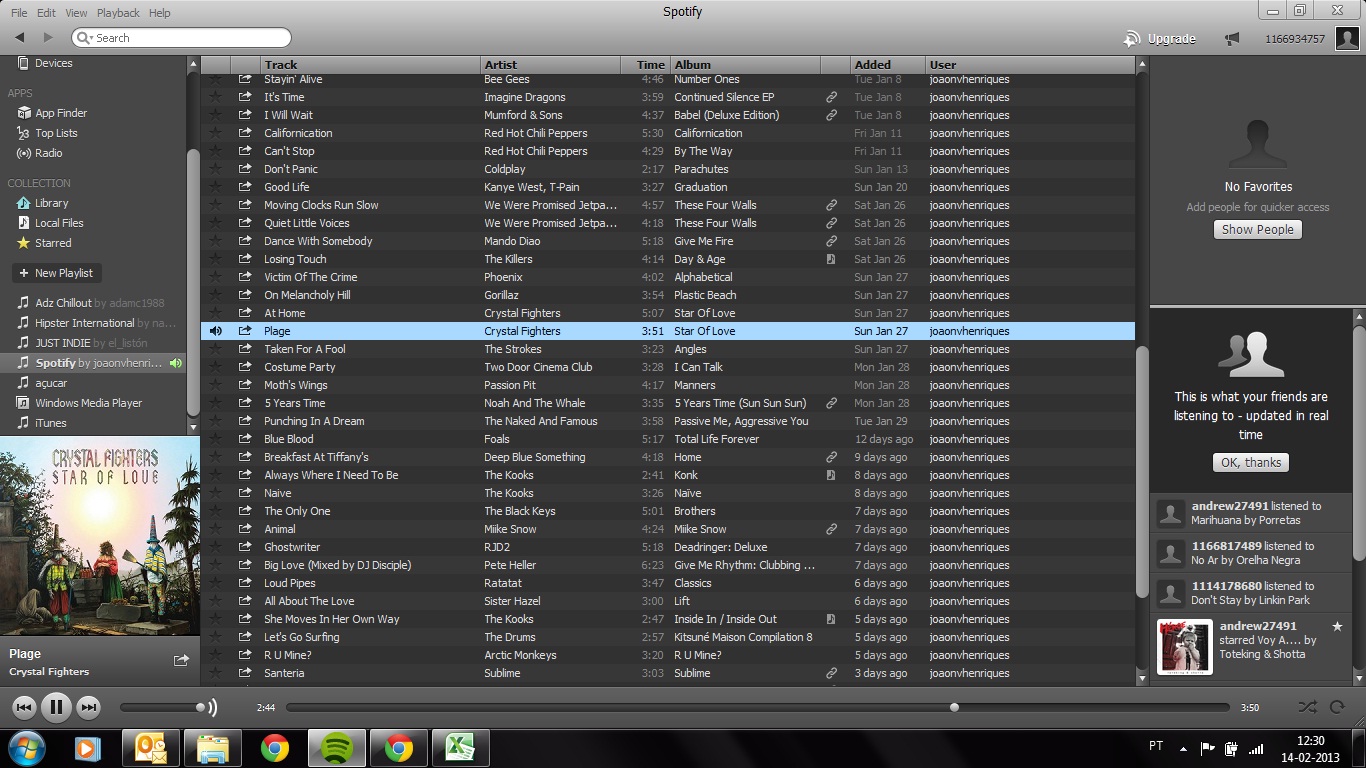
Task: Star the track Can't Stop
Action: click(x=215, y=151)
